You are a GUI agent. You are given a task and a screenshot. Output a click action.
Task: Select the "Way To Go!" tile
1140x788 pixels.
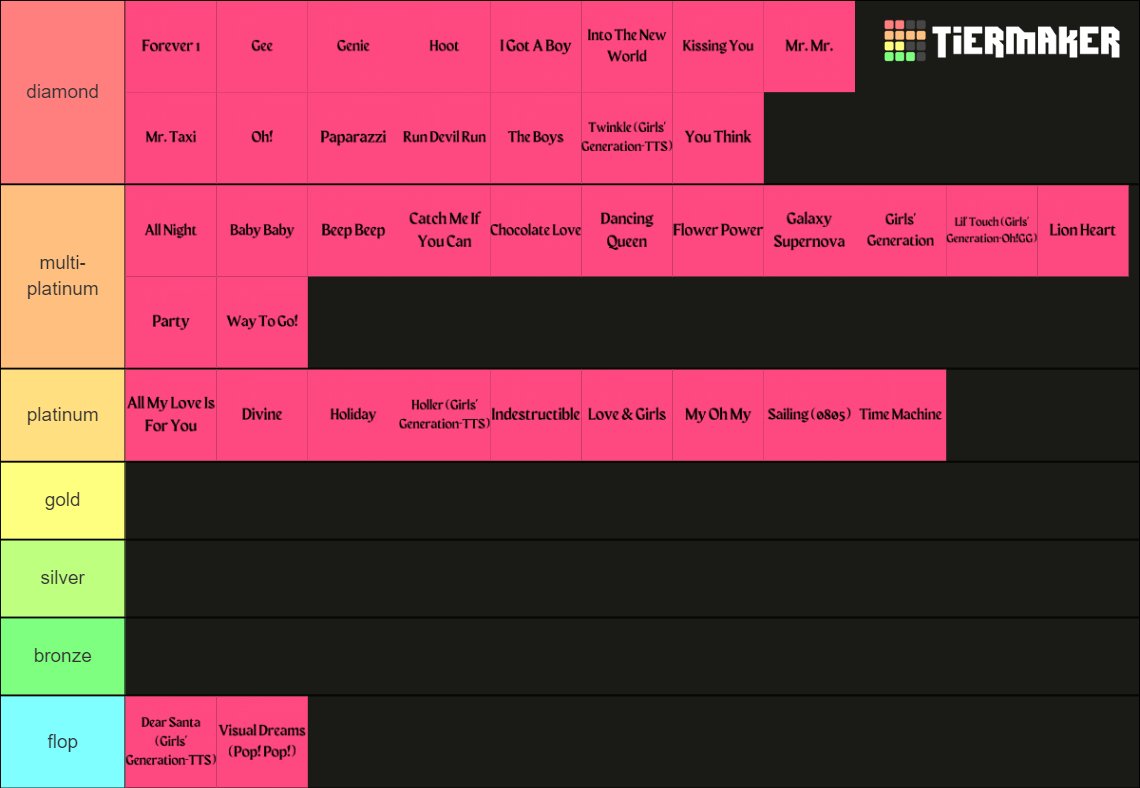click(x=262, y=321)
